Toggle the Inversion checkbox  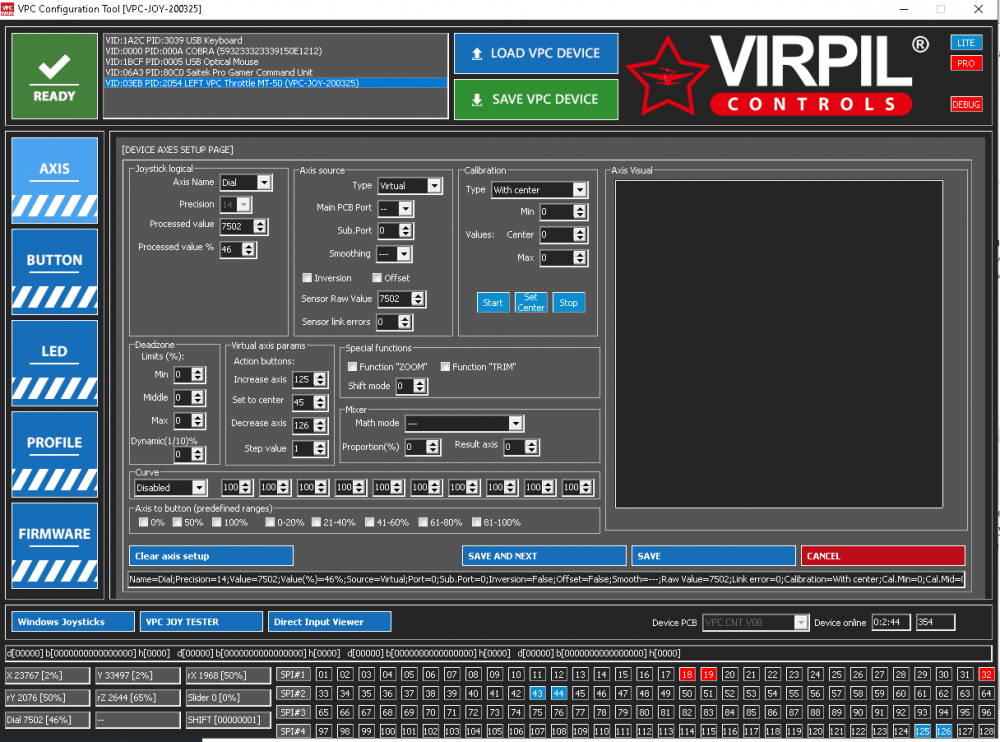coord(307,278)
